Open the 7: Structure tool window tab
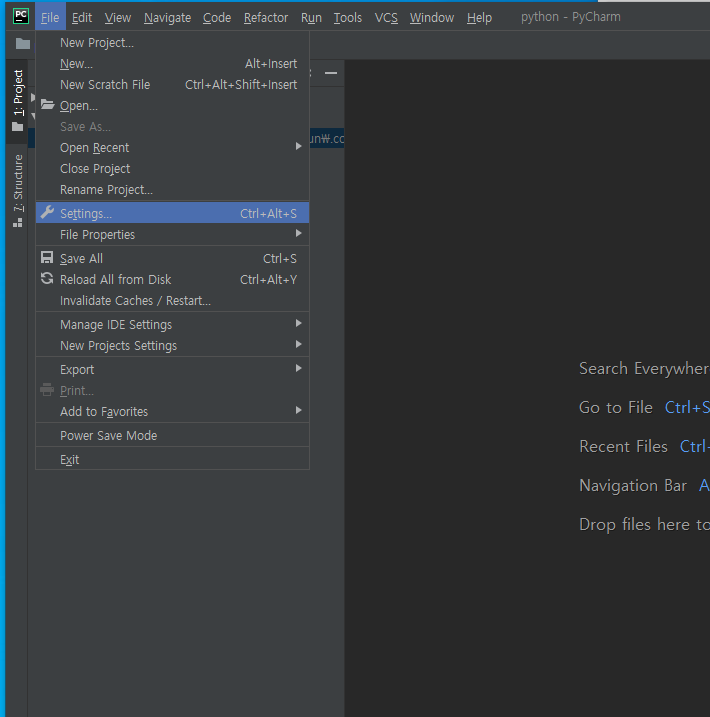710x717 pixels. (18, 190)
